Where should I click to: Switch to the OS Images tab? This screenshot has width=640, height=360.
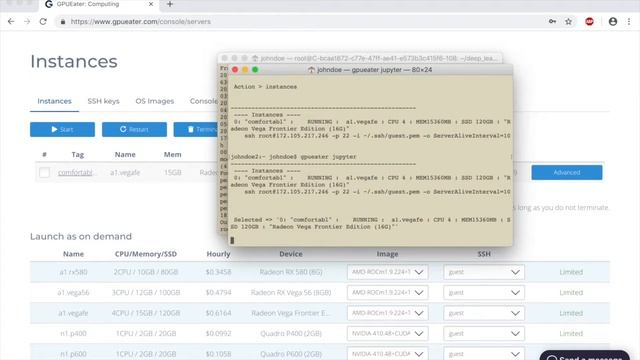155,101
